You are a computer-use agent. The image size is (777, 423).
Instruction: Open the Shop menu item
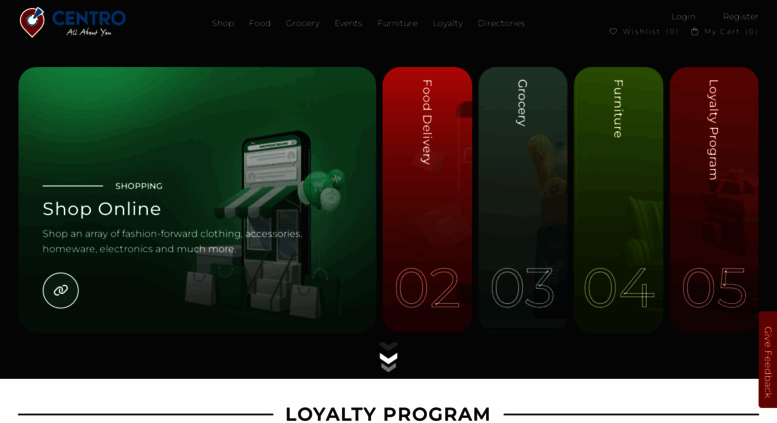pyautogui.click(x=222, y=23)
